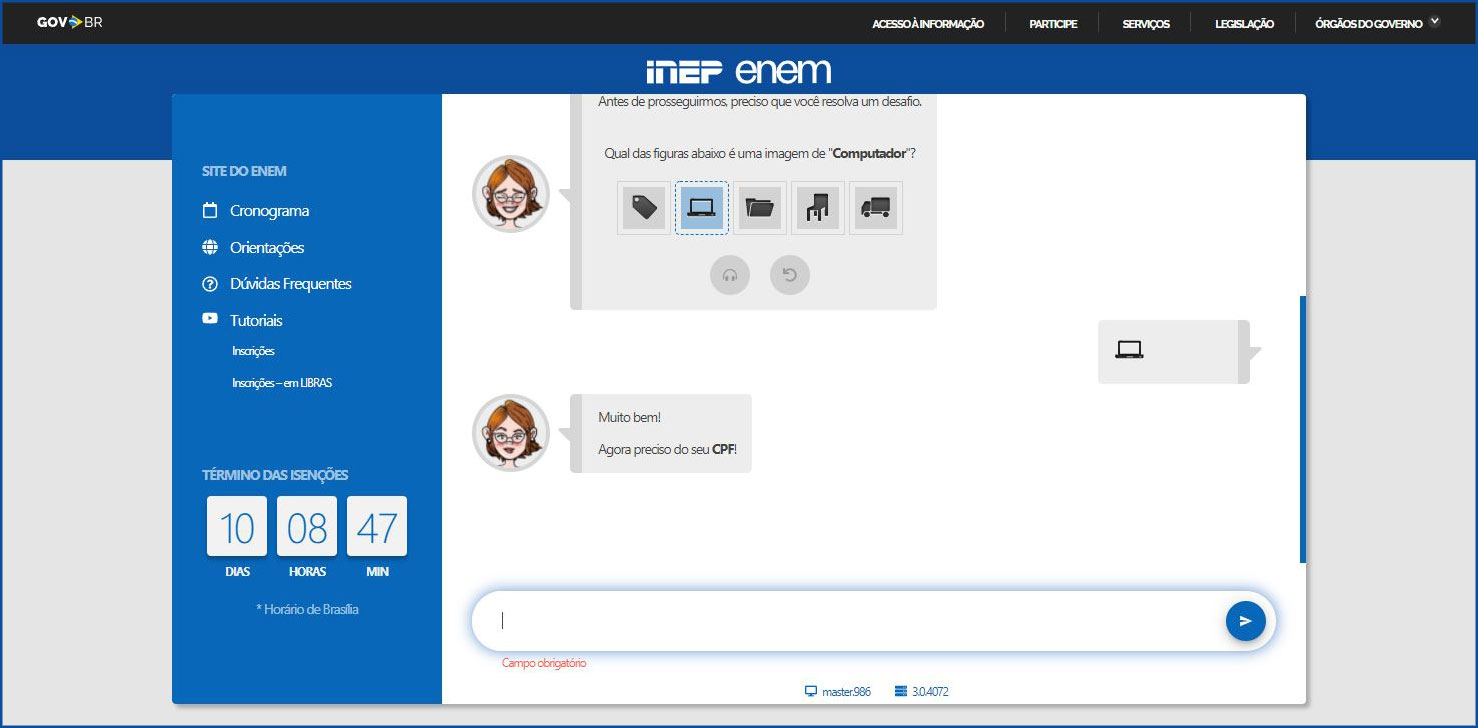Reload the captcha challenge
Screen dimensions: 1478x728
click(790, 275)
